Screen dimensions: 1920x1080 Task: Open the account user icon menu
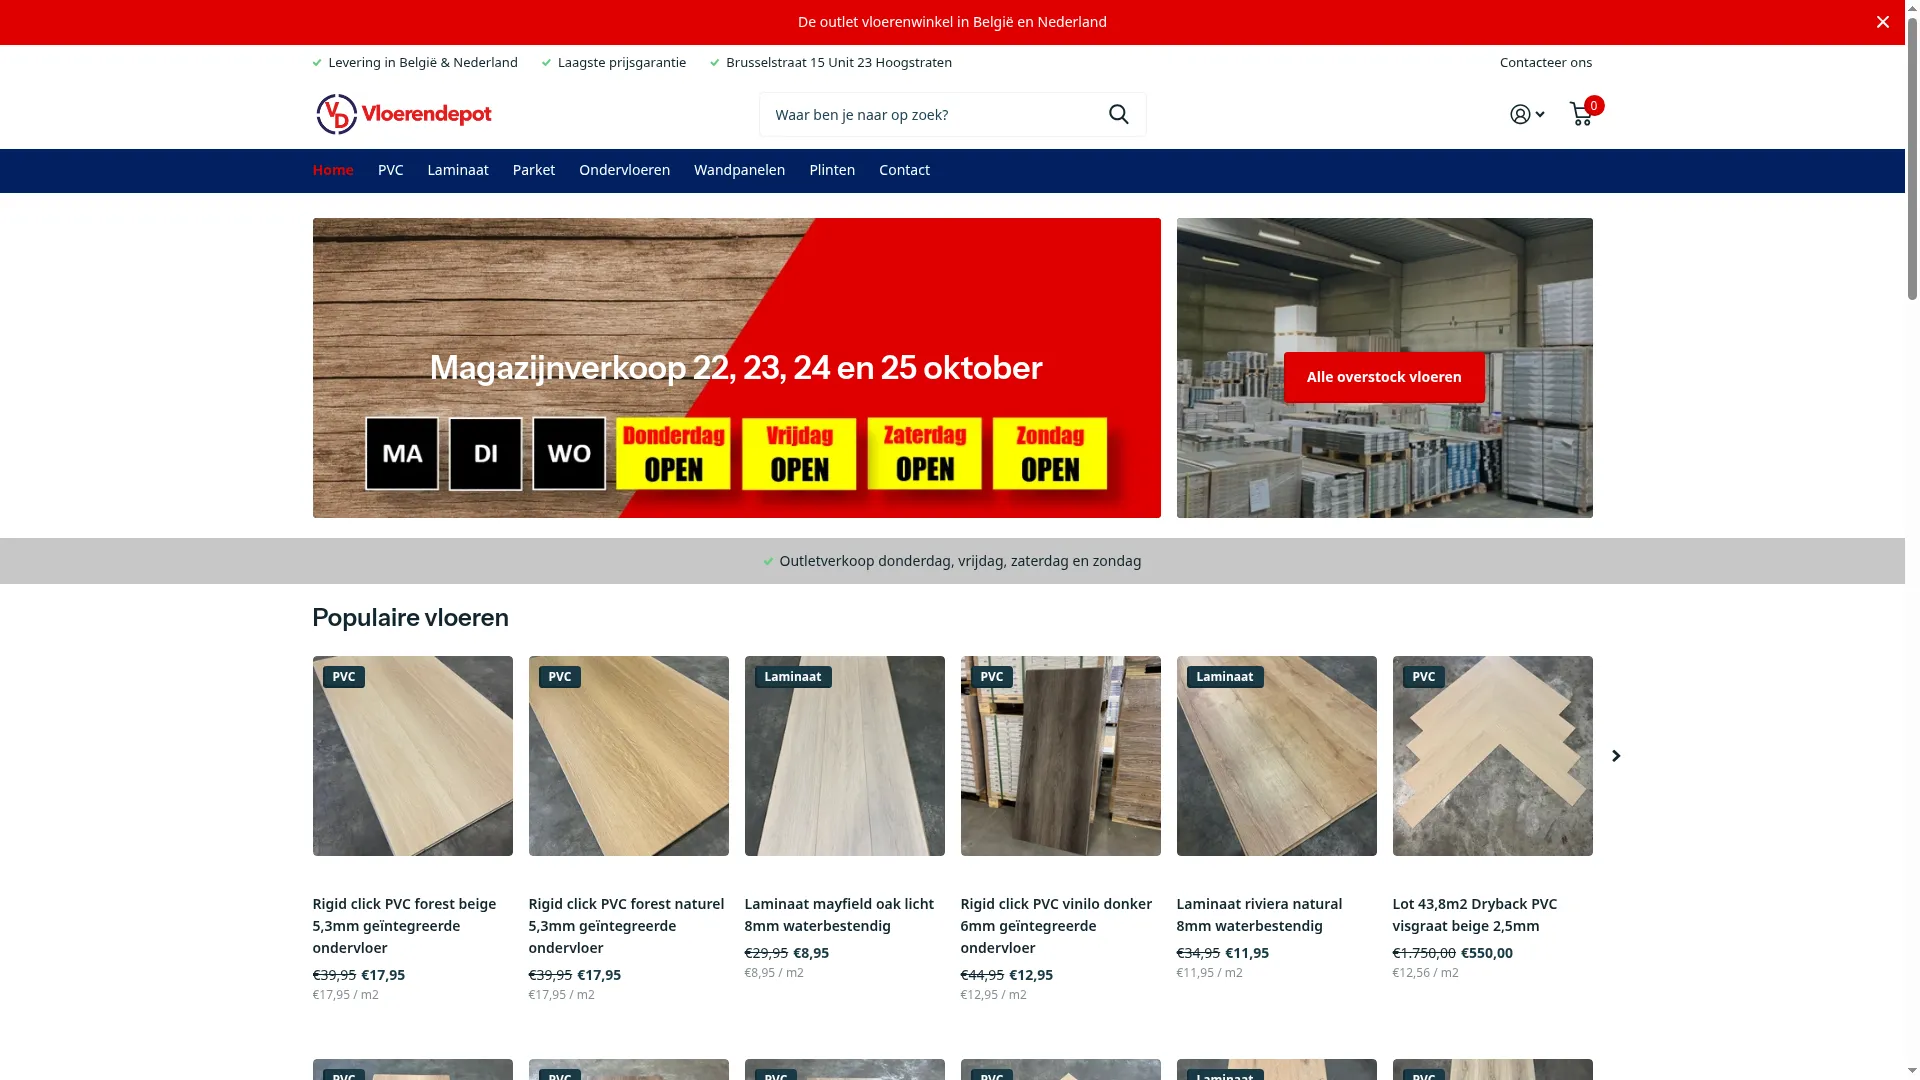(1527, 115)
